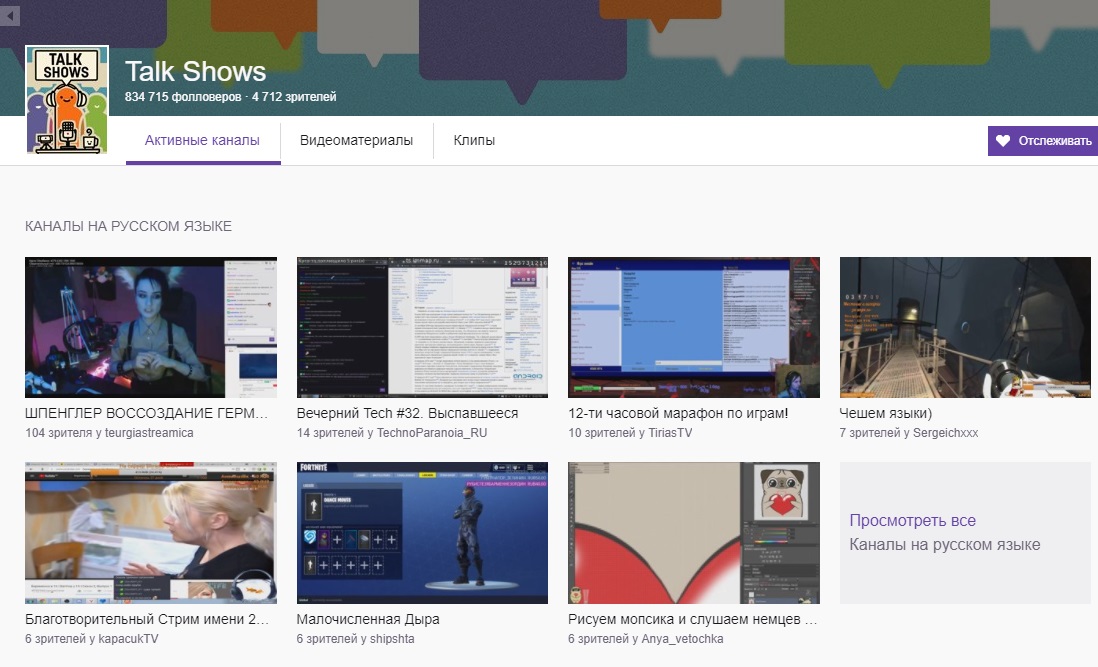The height and width of the screenshot is (667, 1098).
Task: Open the 12-ти часовой марафон stream thumbnail
Action: 694,327
